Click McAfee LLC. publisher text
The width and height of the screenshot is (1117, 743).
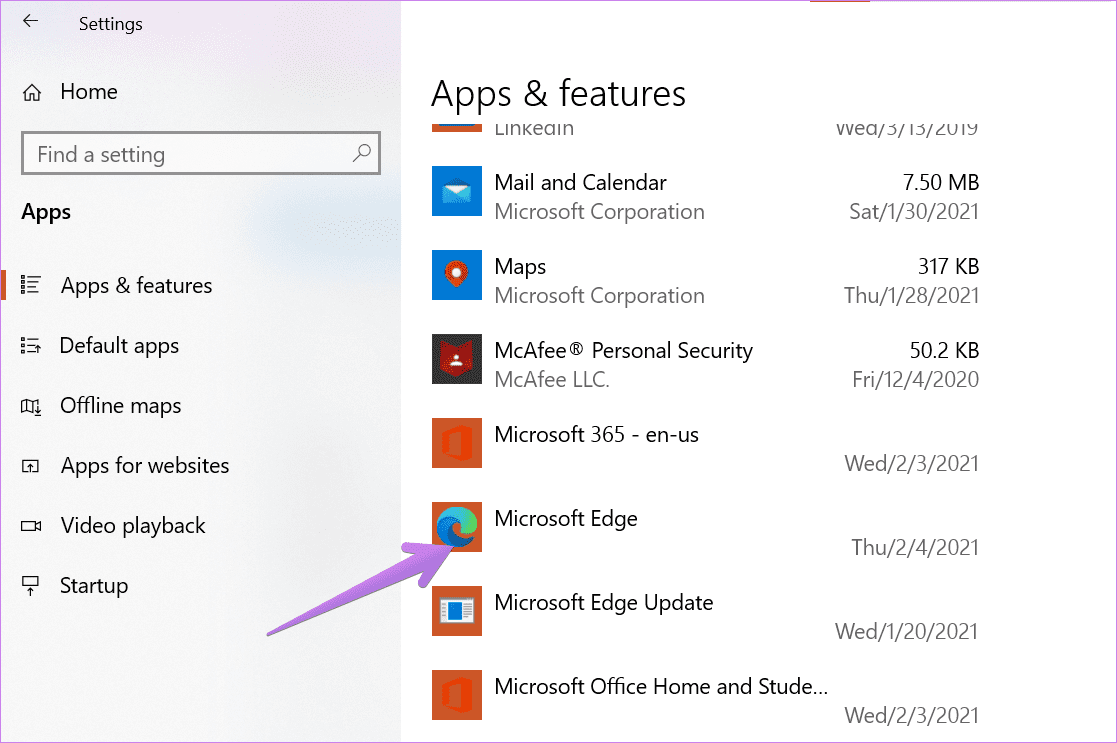552,380
